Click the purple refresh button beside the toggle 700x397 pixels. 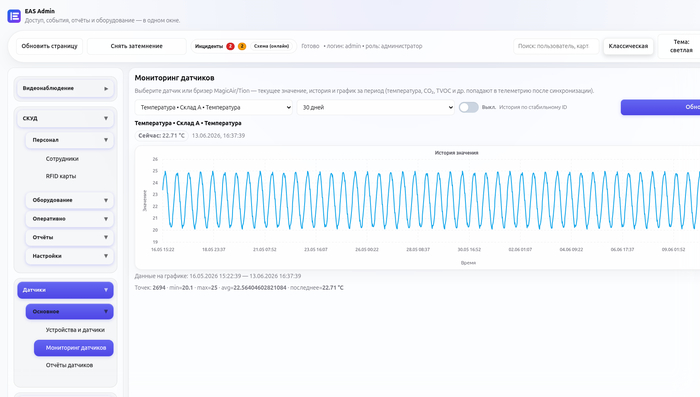click(x=660, y=107)
